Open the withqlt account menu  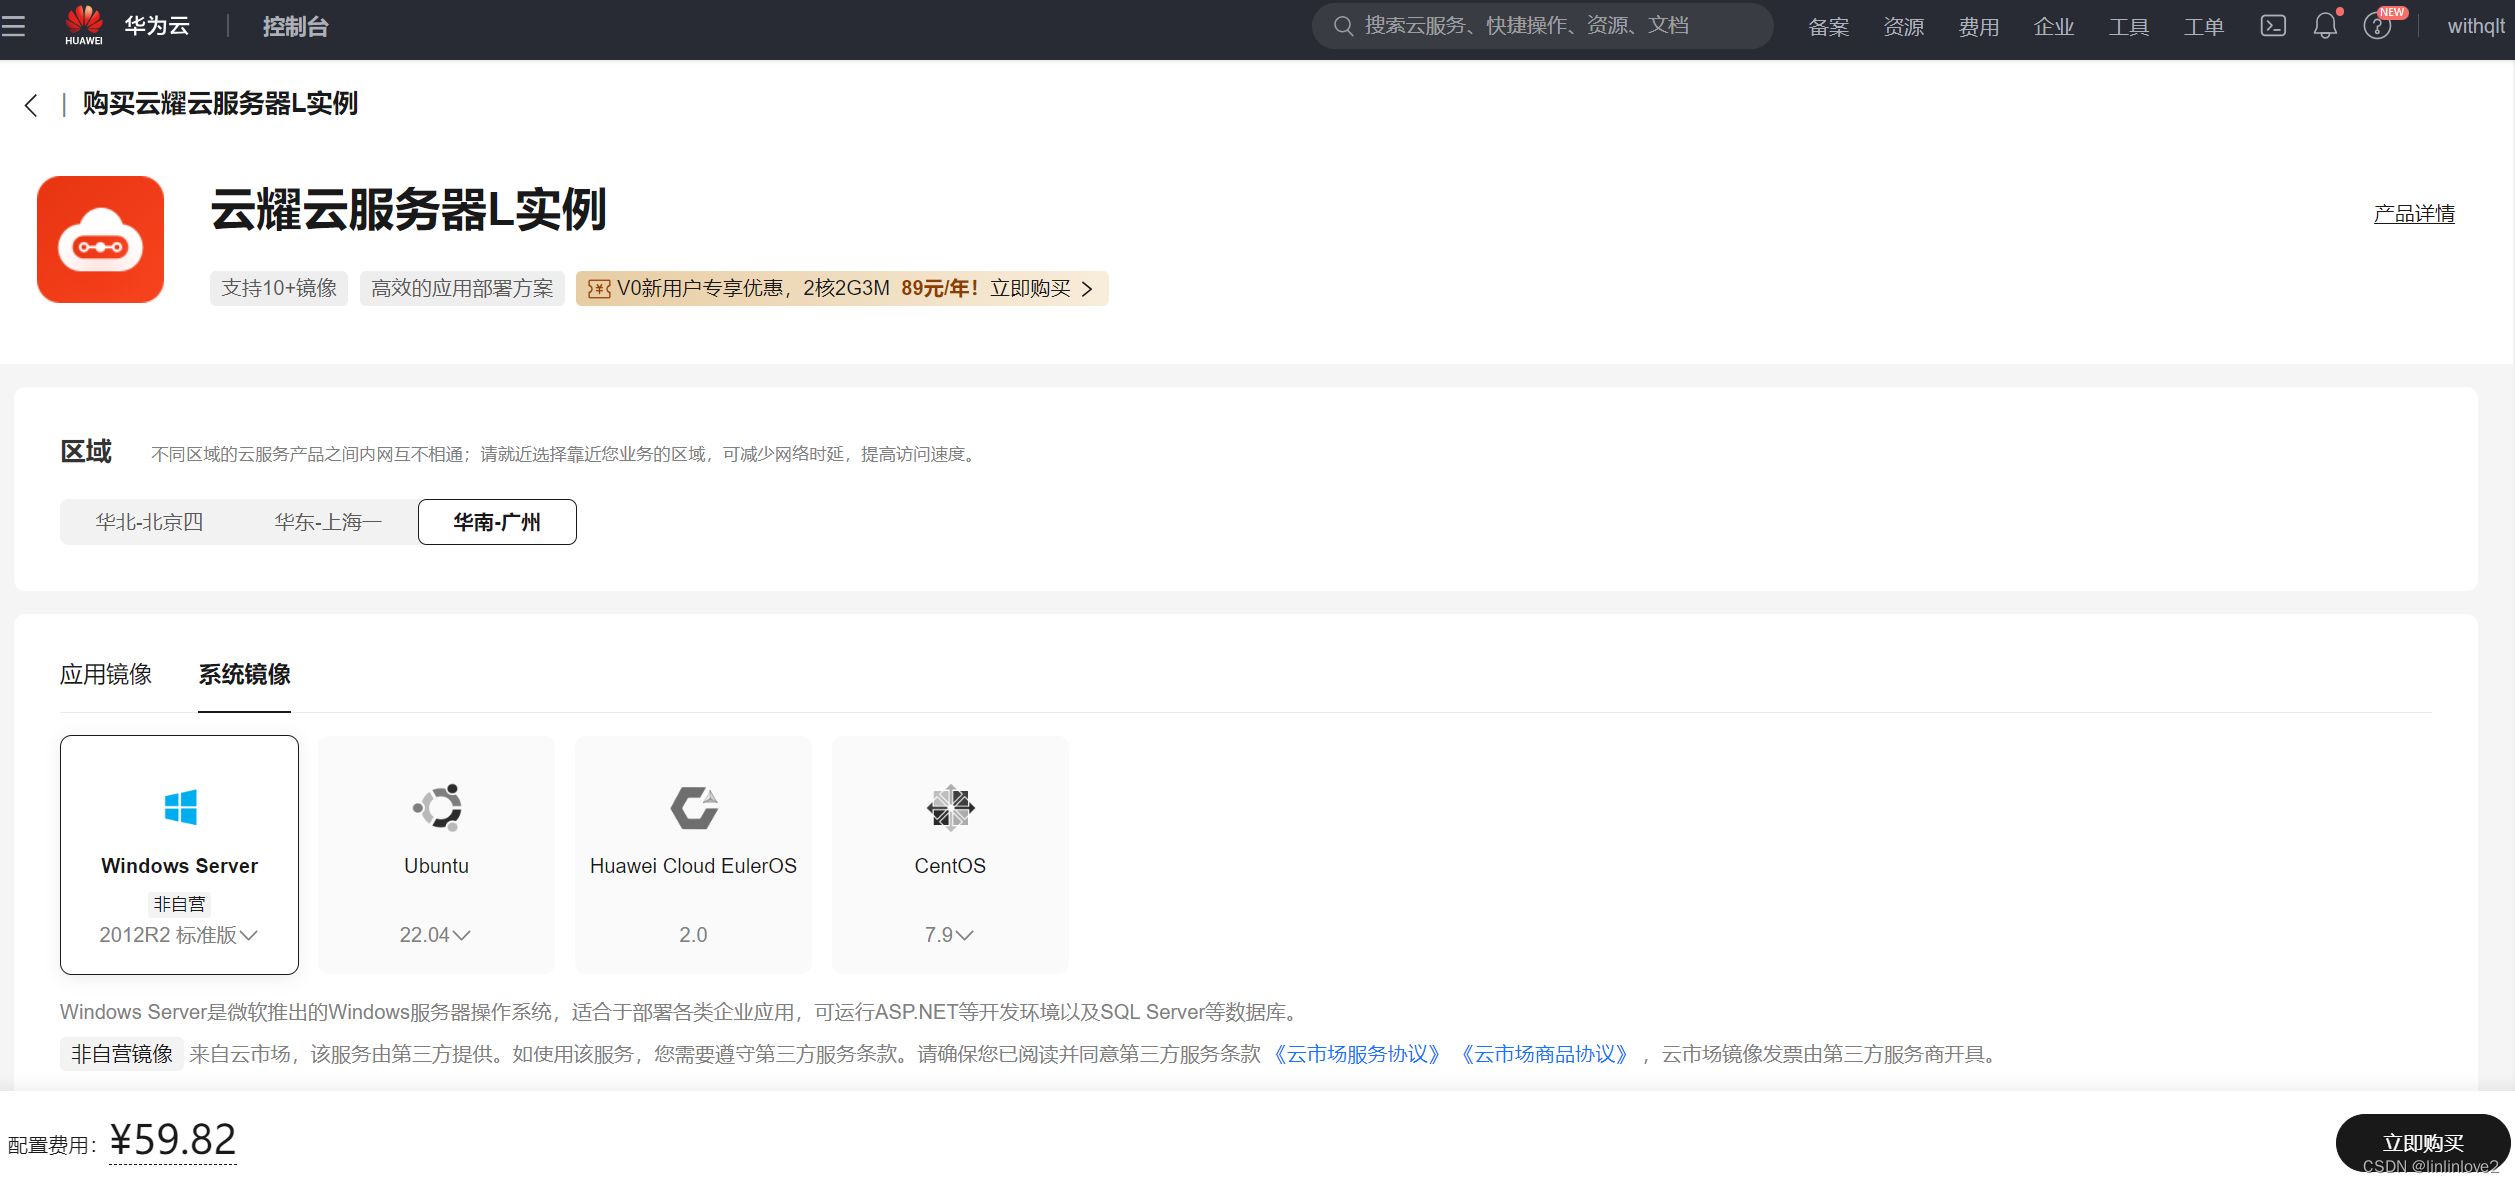pos(2476,26)
